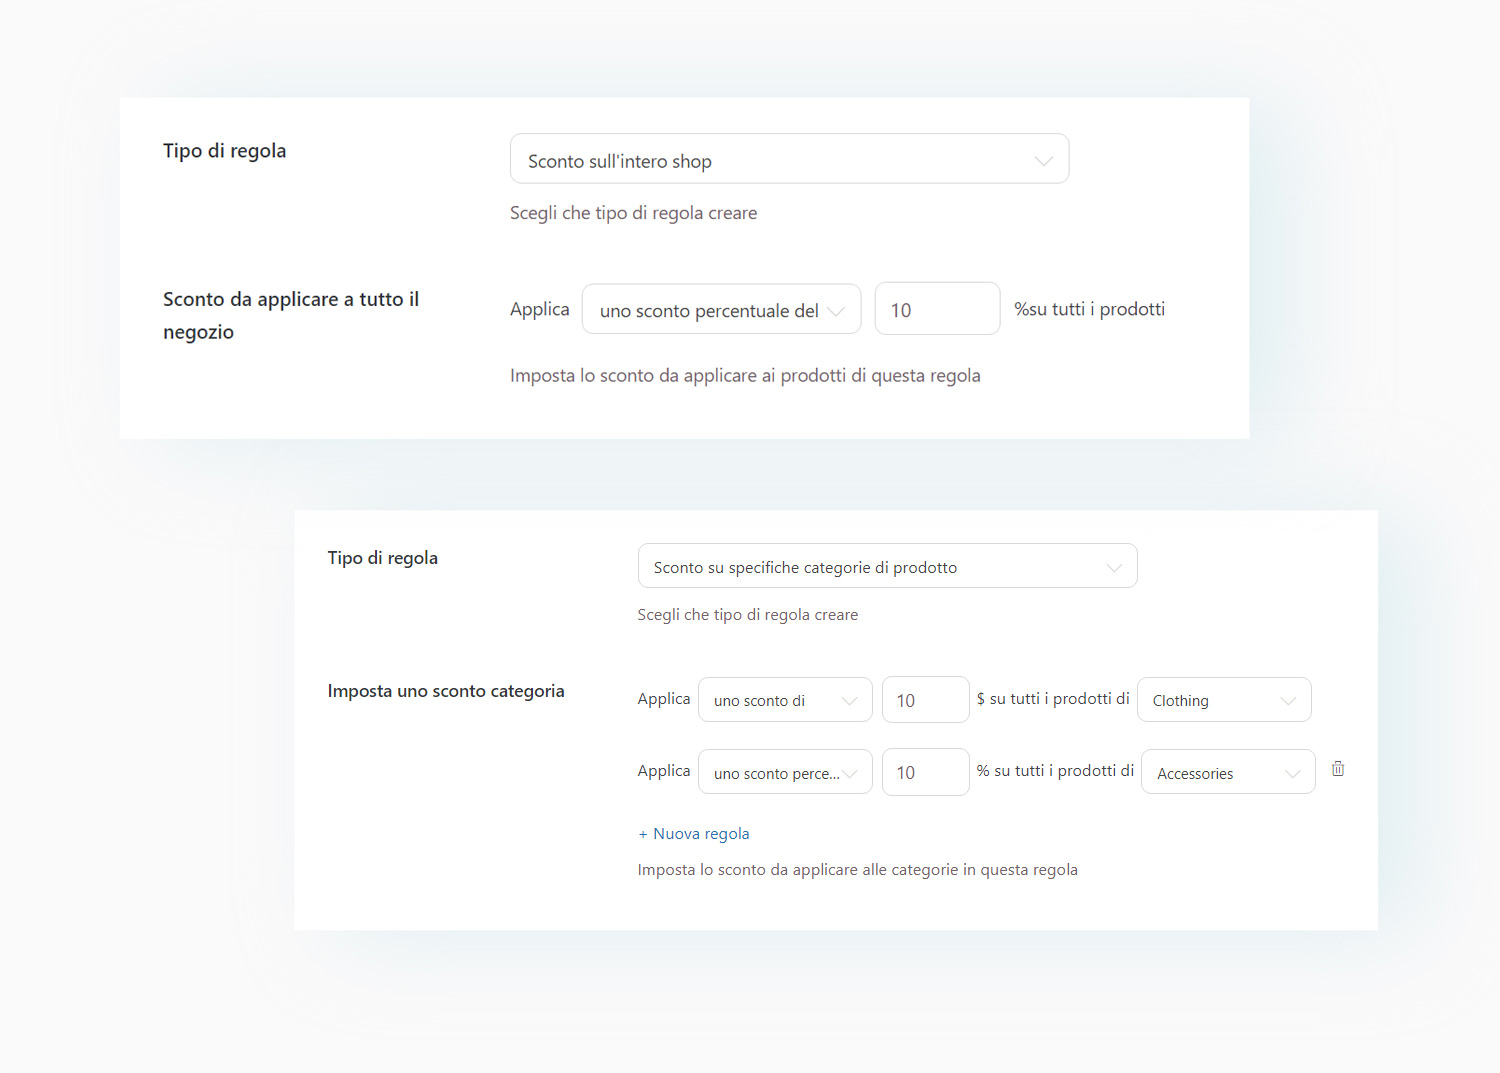Click the chevron in "Sconto sull'intero shop" selector
The image size is (1500, 1073).
[x=1043, y=161]
